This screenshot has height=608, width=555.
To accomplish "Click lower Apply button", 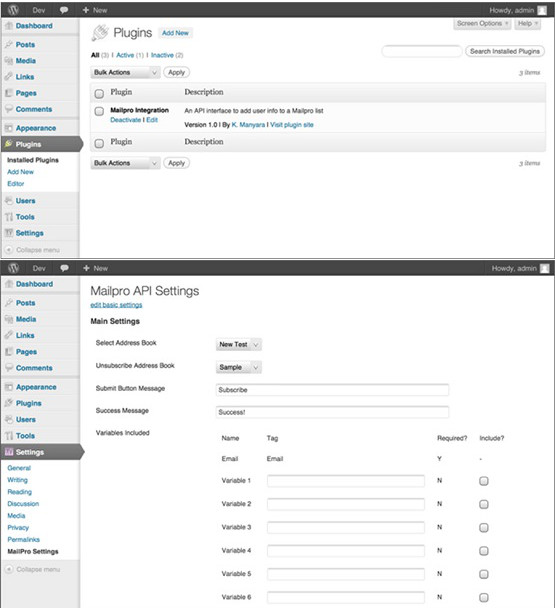I will tap(176, 163).
